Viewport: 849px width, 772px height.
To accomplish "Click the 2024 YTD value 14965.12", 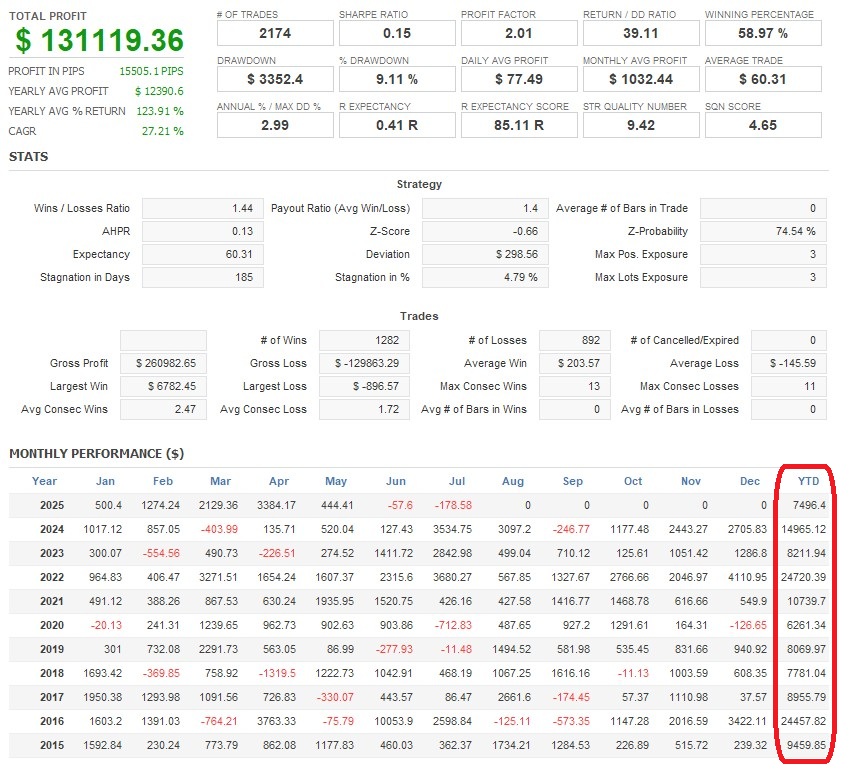I will pos(804,529).
